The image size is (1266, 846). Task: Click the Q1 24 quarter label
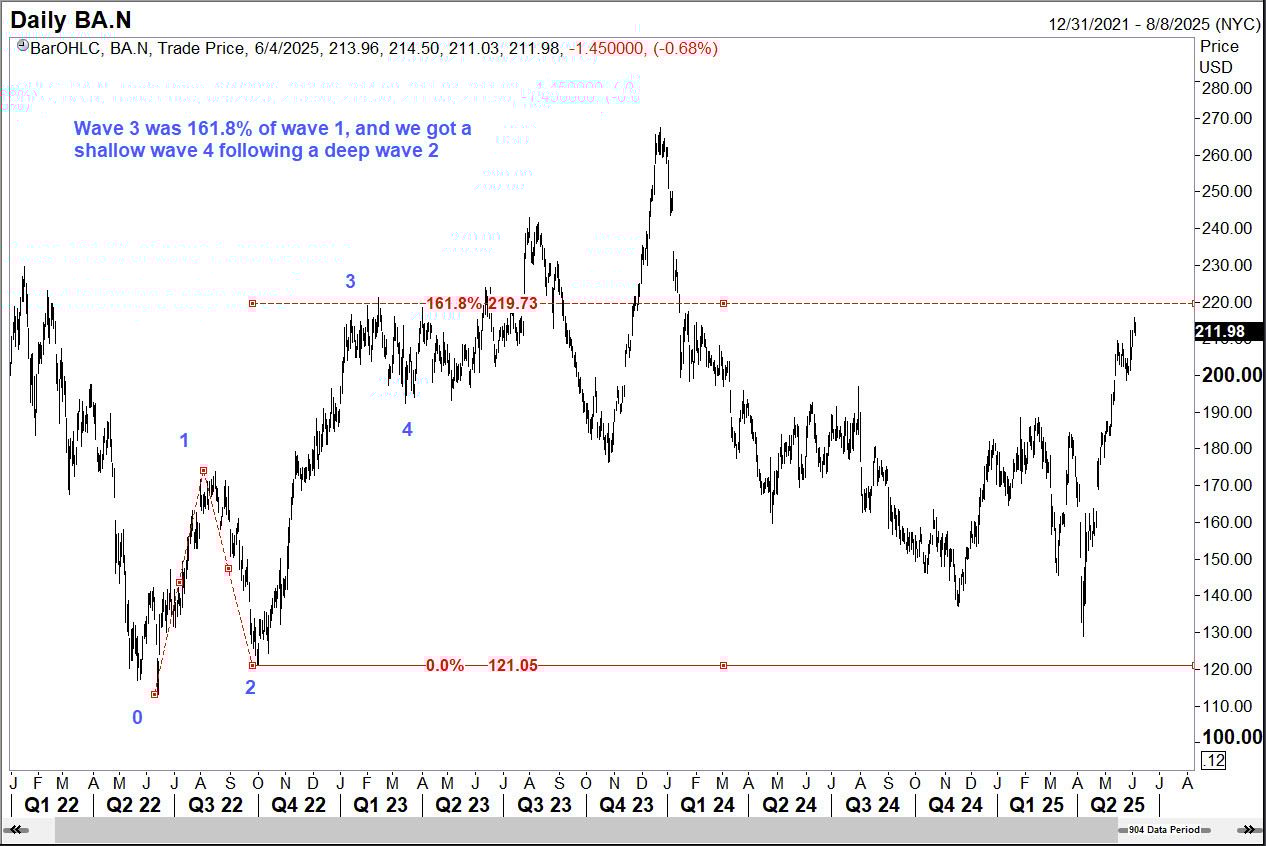706,804
